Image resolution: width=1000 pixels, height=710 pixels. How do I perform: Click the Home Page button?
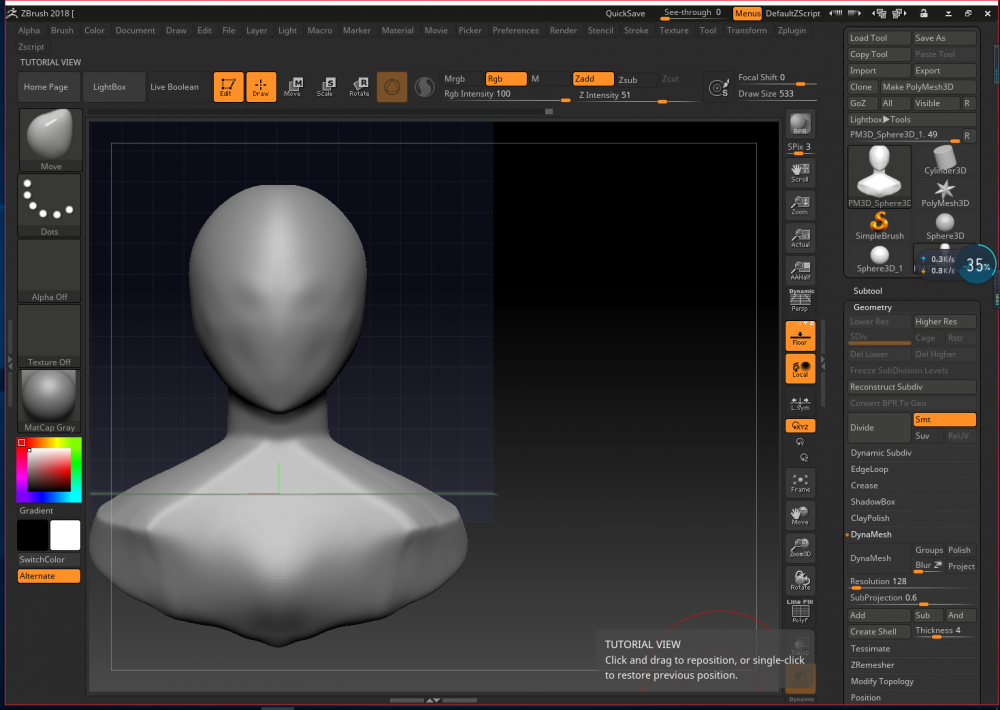coord(49,87)
